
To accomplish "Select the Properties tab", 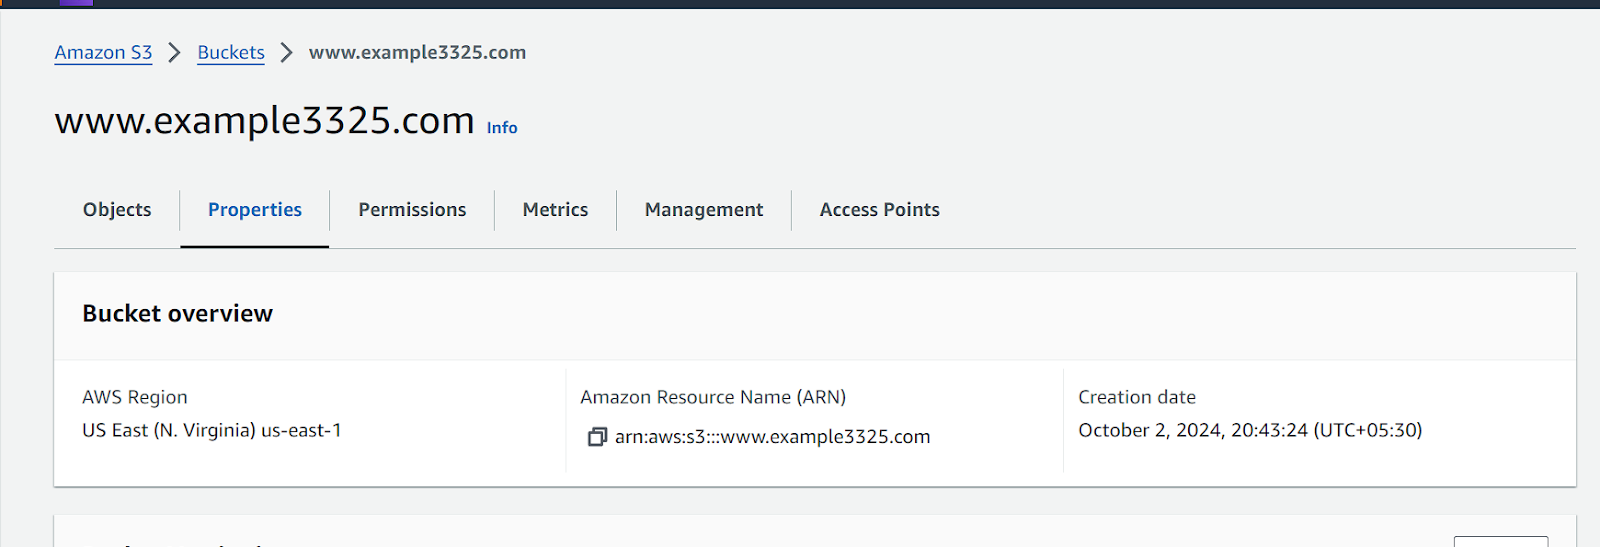I will [x=255, y=210].
